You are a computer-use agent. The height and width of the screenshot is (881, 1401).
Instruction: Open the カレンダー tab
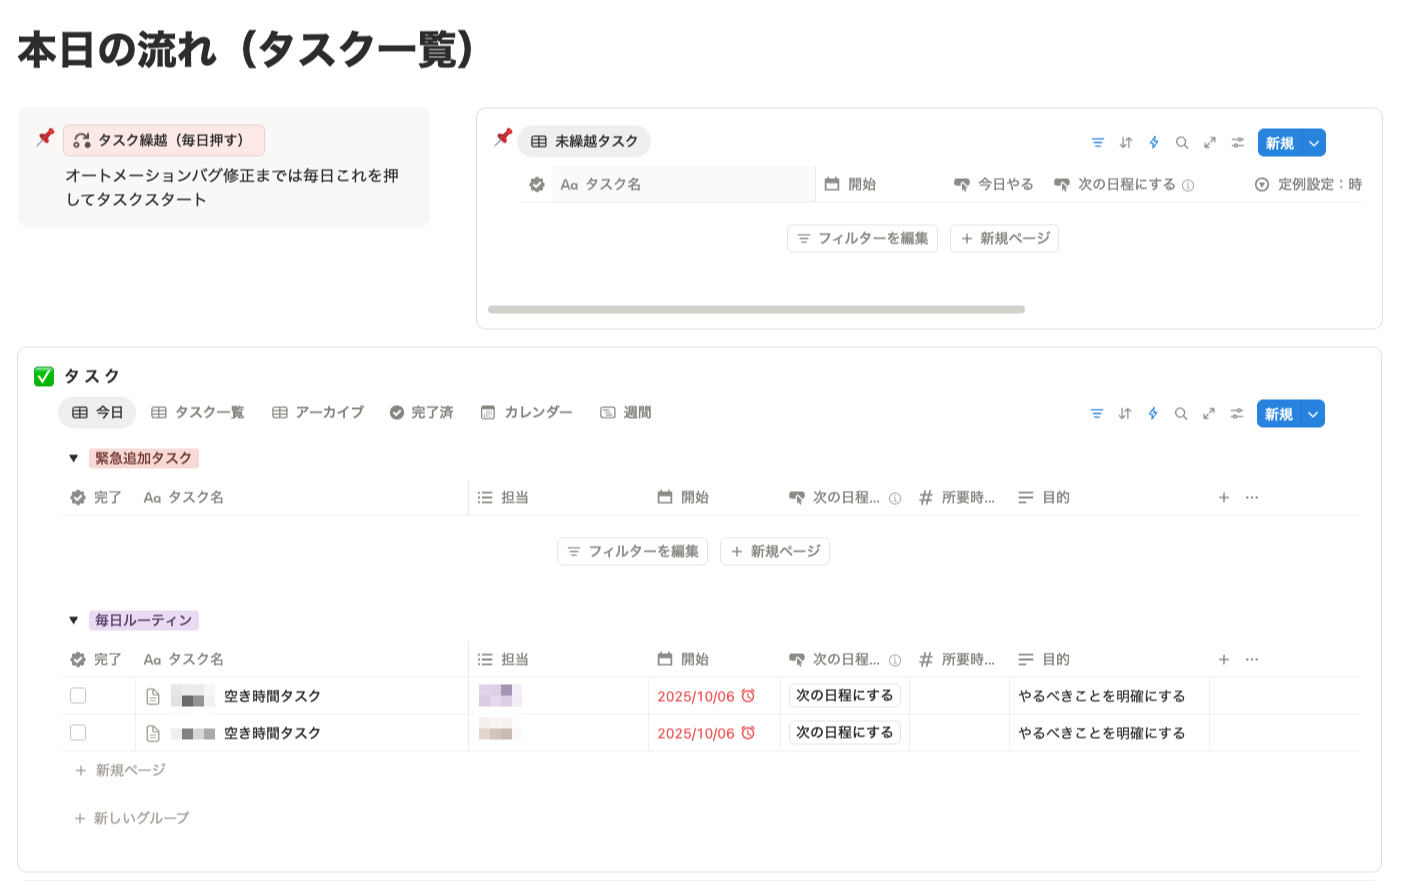[527, 412]
